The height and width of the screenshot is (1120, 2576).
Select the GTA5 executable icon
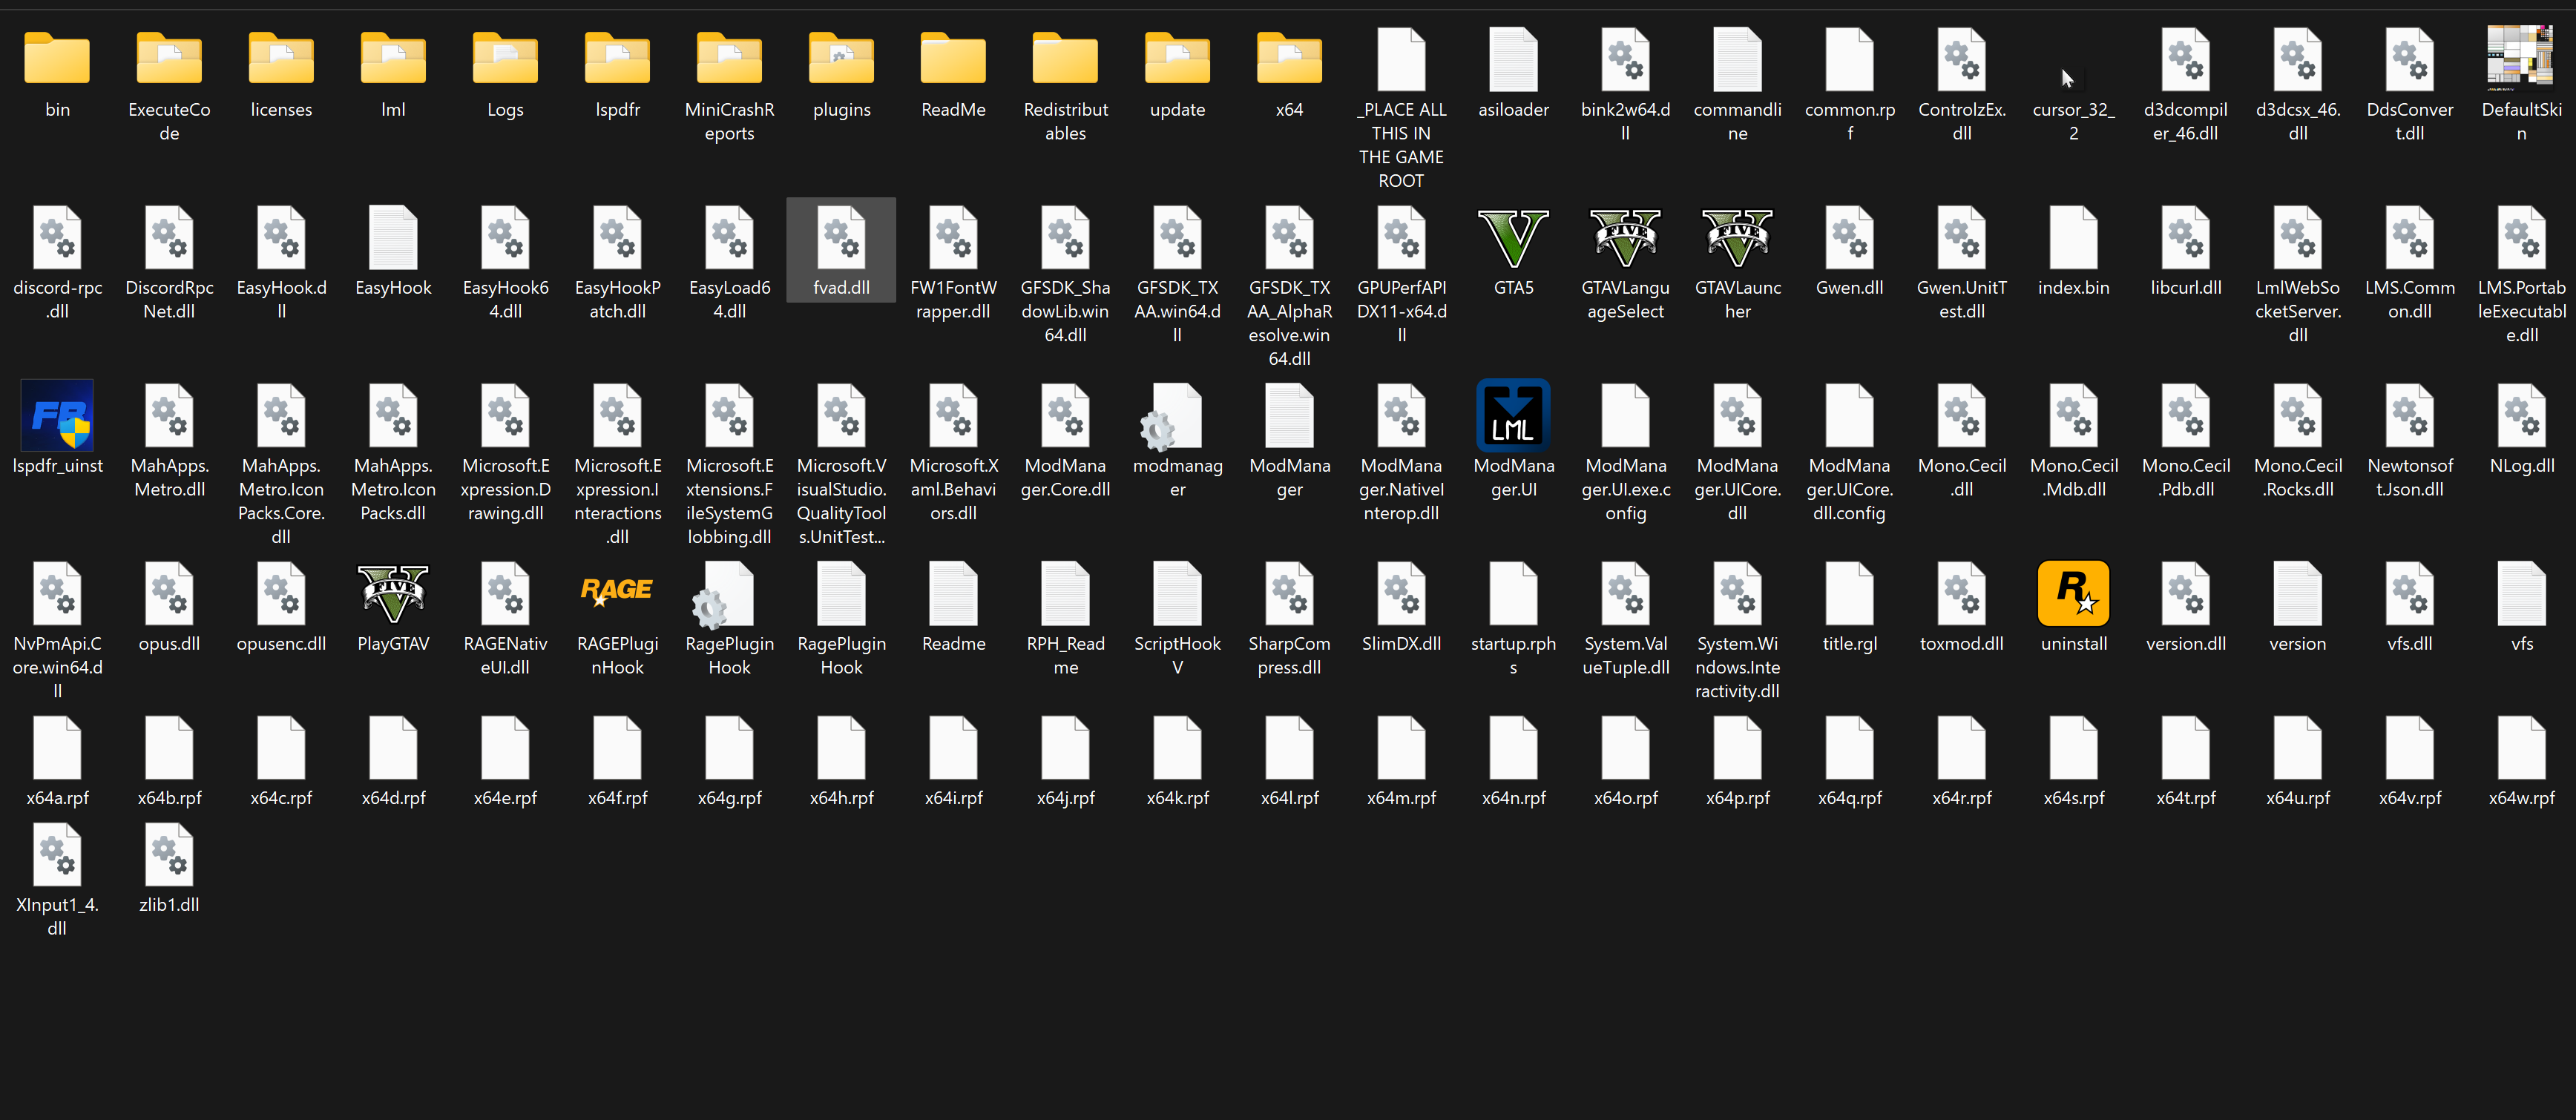pyautogui.click(x=1513, y=240)
